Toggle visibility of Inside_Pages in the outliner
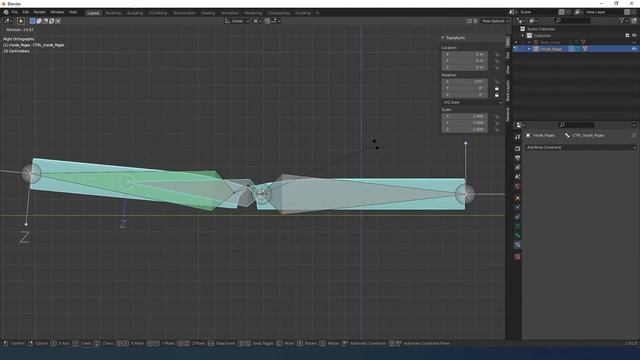Viewport: 640px width, 360px height. point(634,49)
